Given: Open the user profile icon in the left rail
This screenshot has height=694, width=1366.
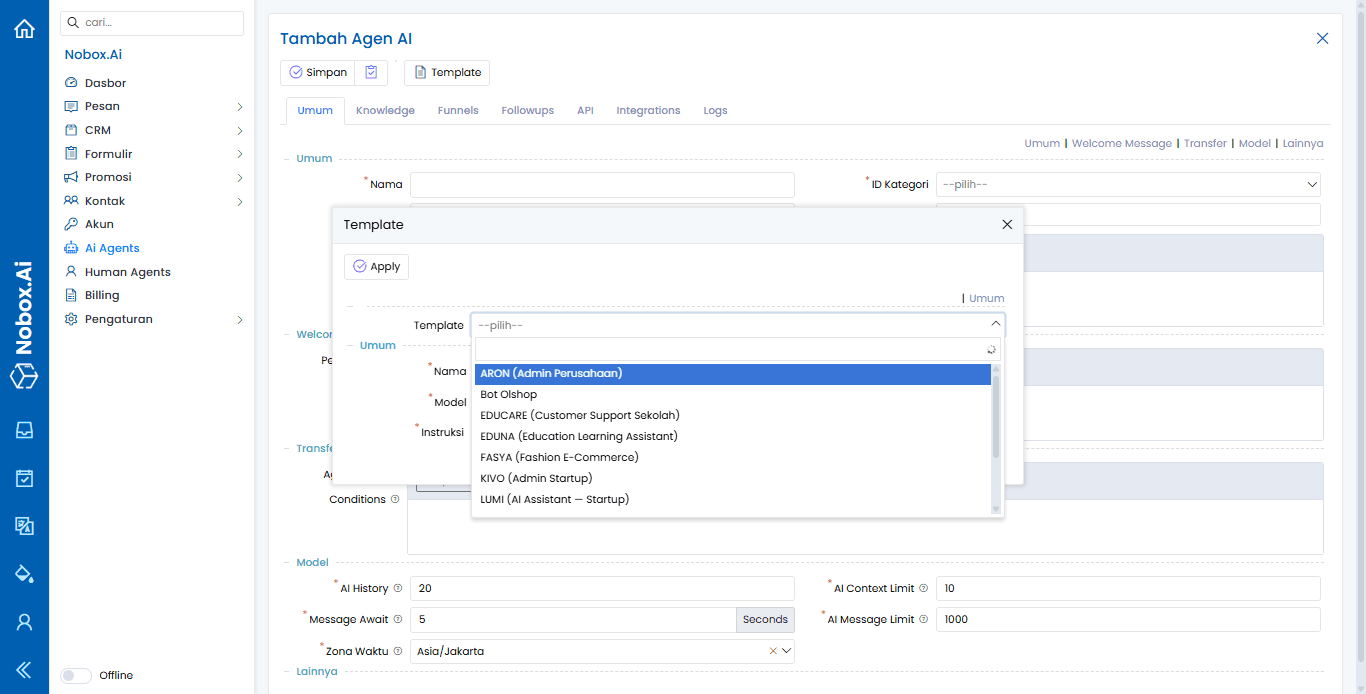Looking at the screenshot, I should tap(23, 622).
